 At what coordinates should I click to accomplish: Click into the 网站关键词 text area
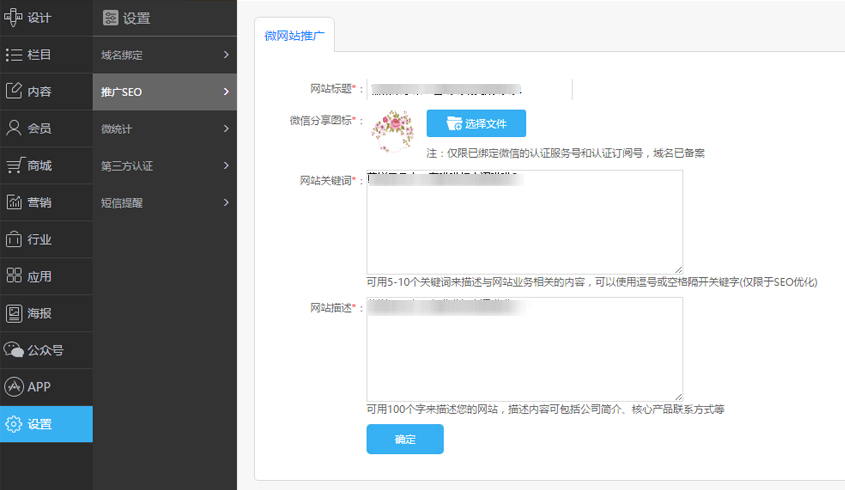[x=524, y=221]
